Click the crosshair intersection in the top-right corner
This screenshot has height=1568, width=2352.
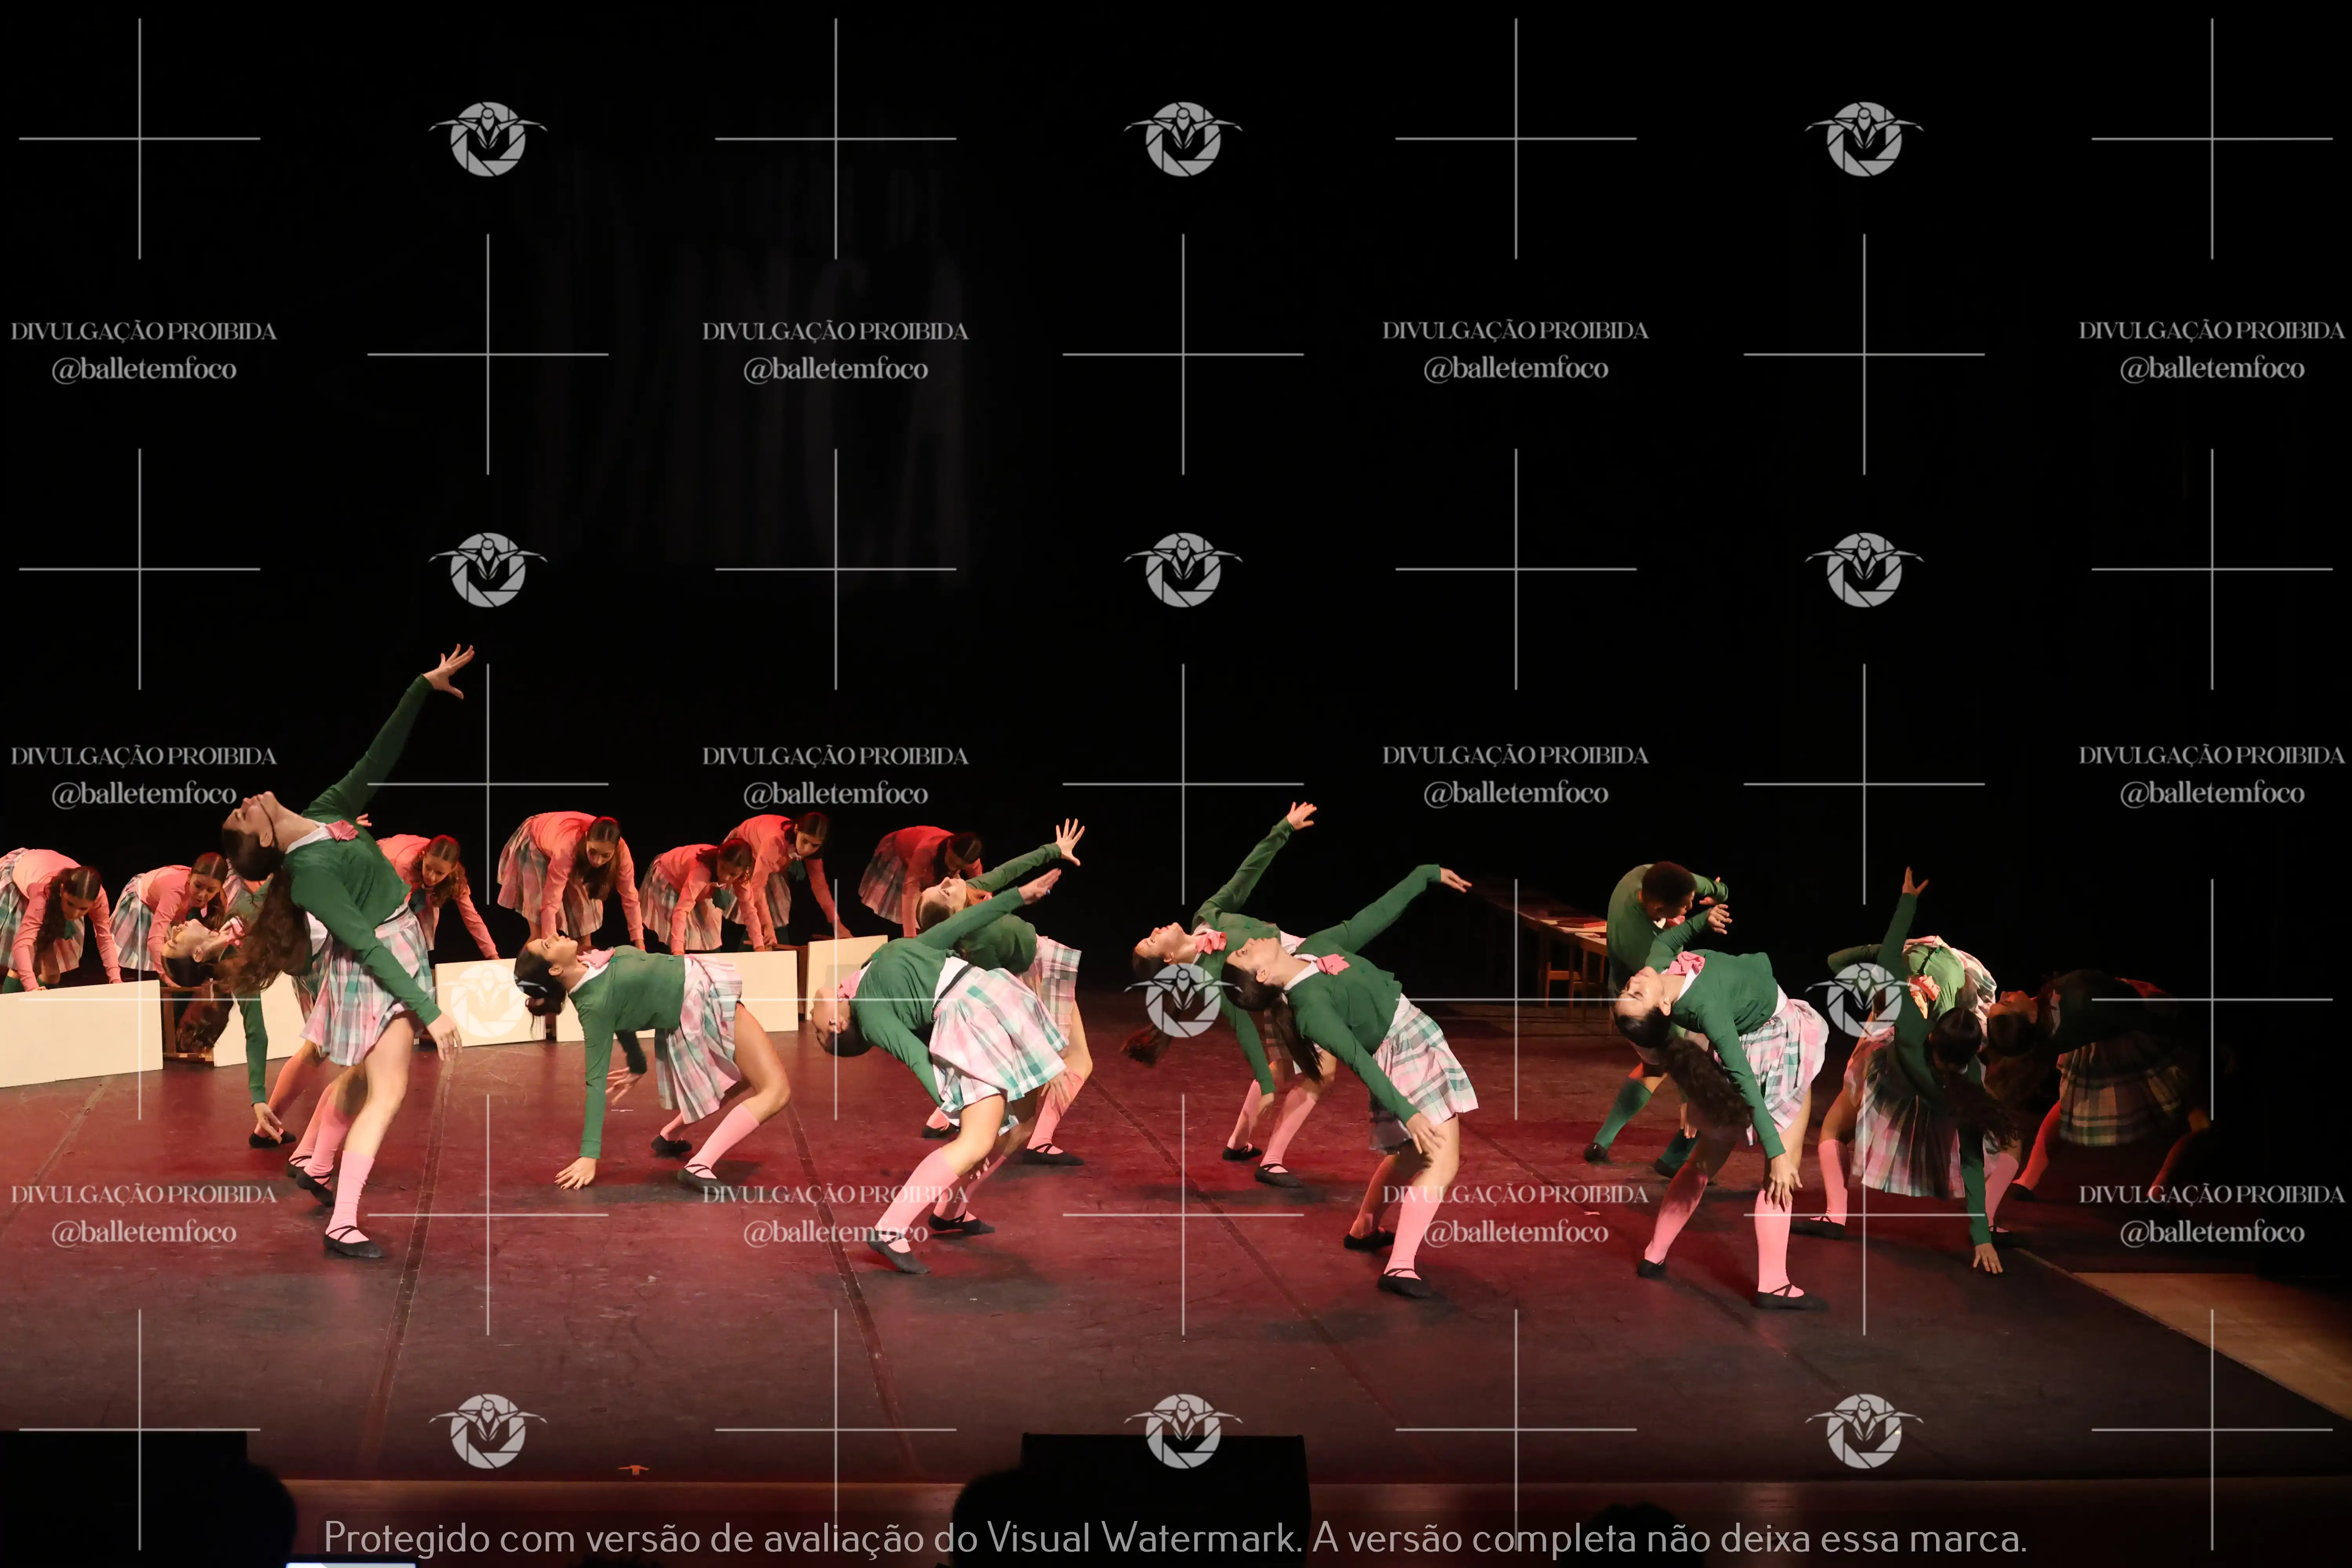pyautogui.click(x=2212, y=138)
